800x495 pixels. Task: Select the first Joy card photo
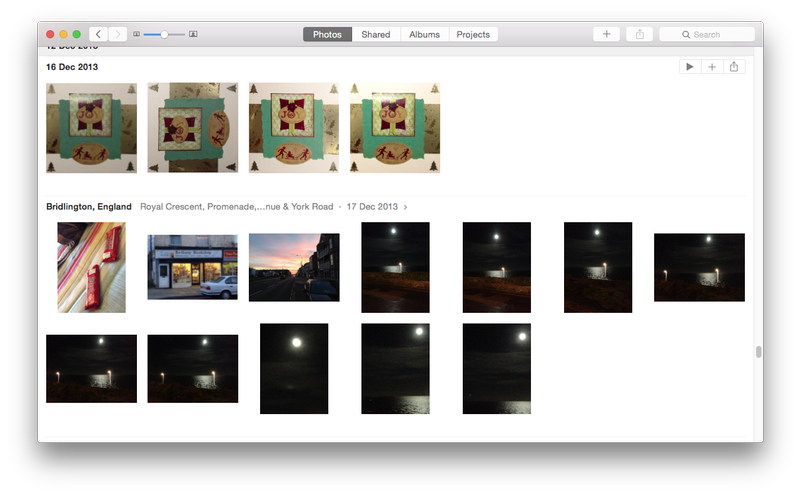point(91,128)
